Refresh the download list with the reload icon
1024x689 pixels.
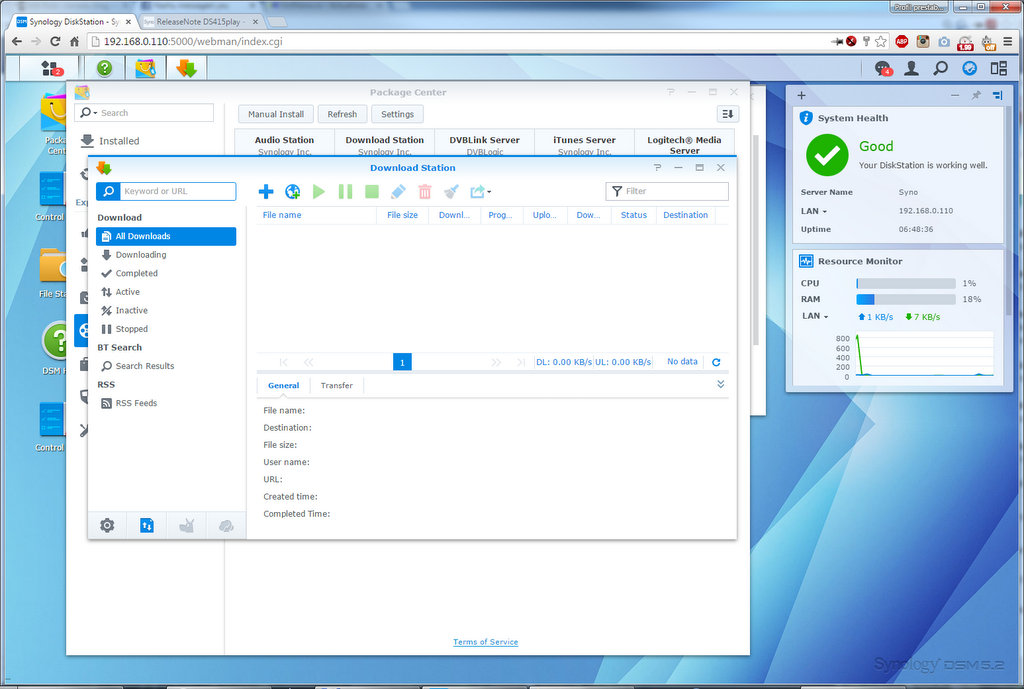click(716, 362)
